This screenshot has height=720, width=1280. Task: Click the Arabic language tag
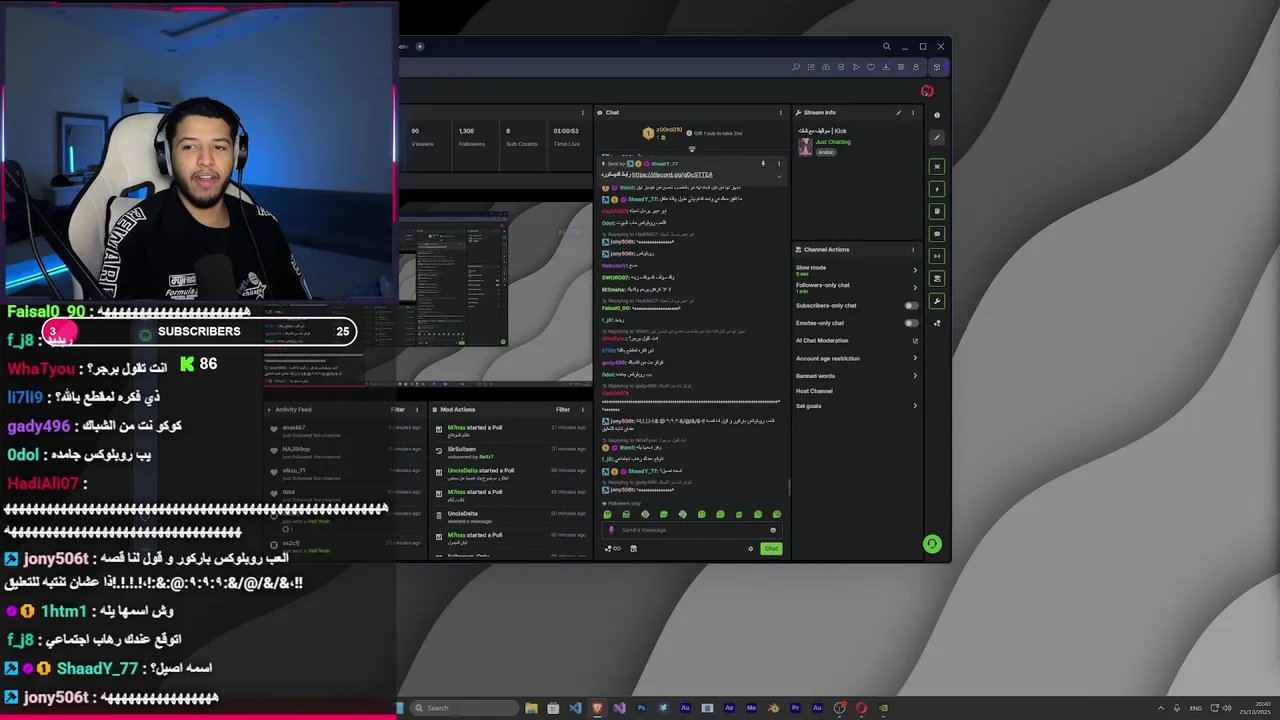pos(826,152)
